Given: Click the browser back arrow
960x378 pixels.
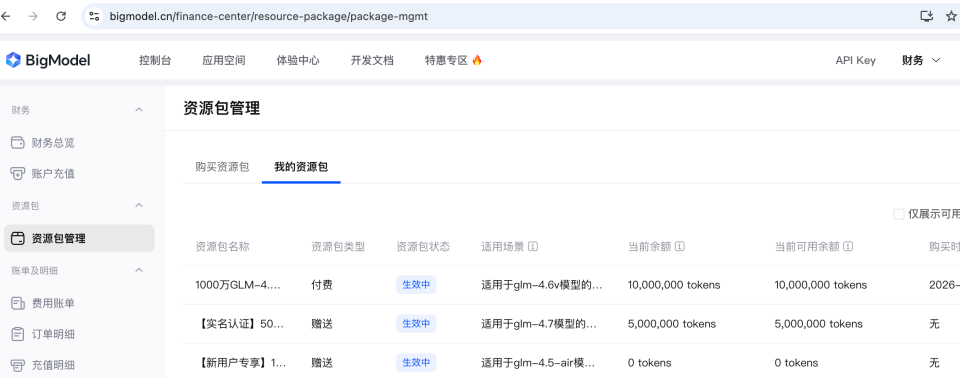Looking at the screenshot, I should coord(6,17).
